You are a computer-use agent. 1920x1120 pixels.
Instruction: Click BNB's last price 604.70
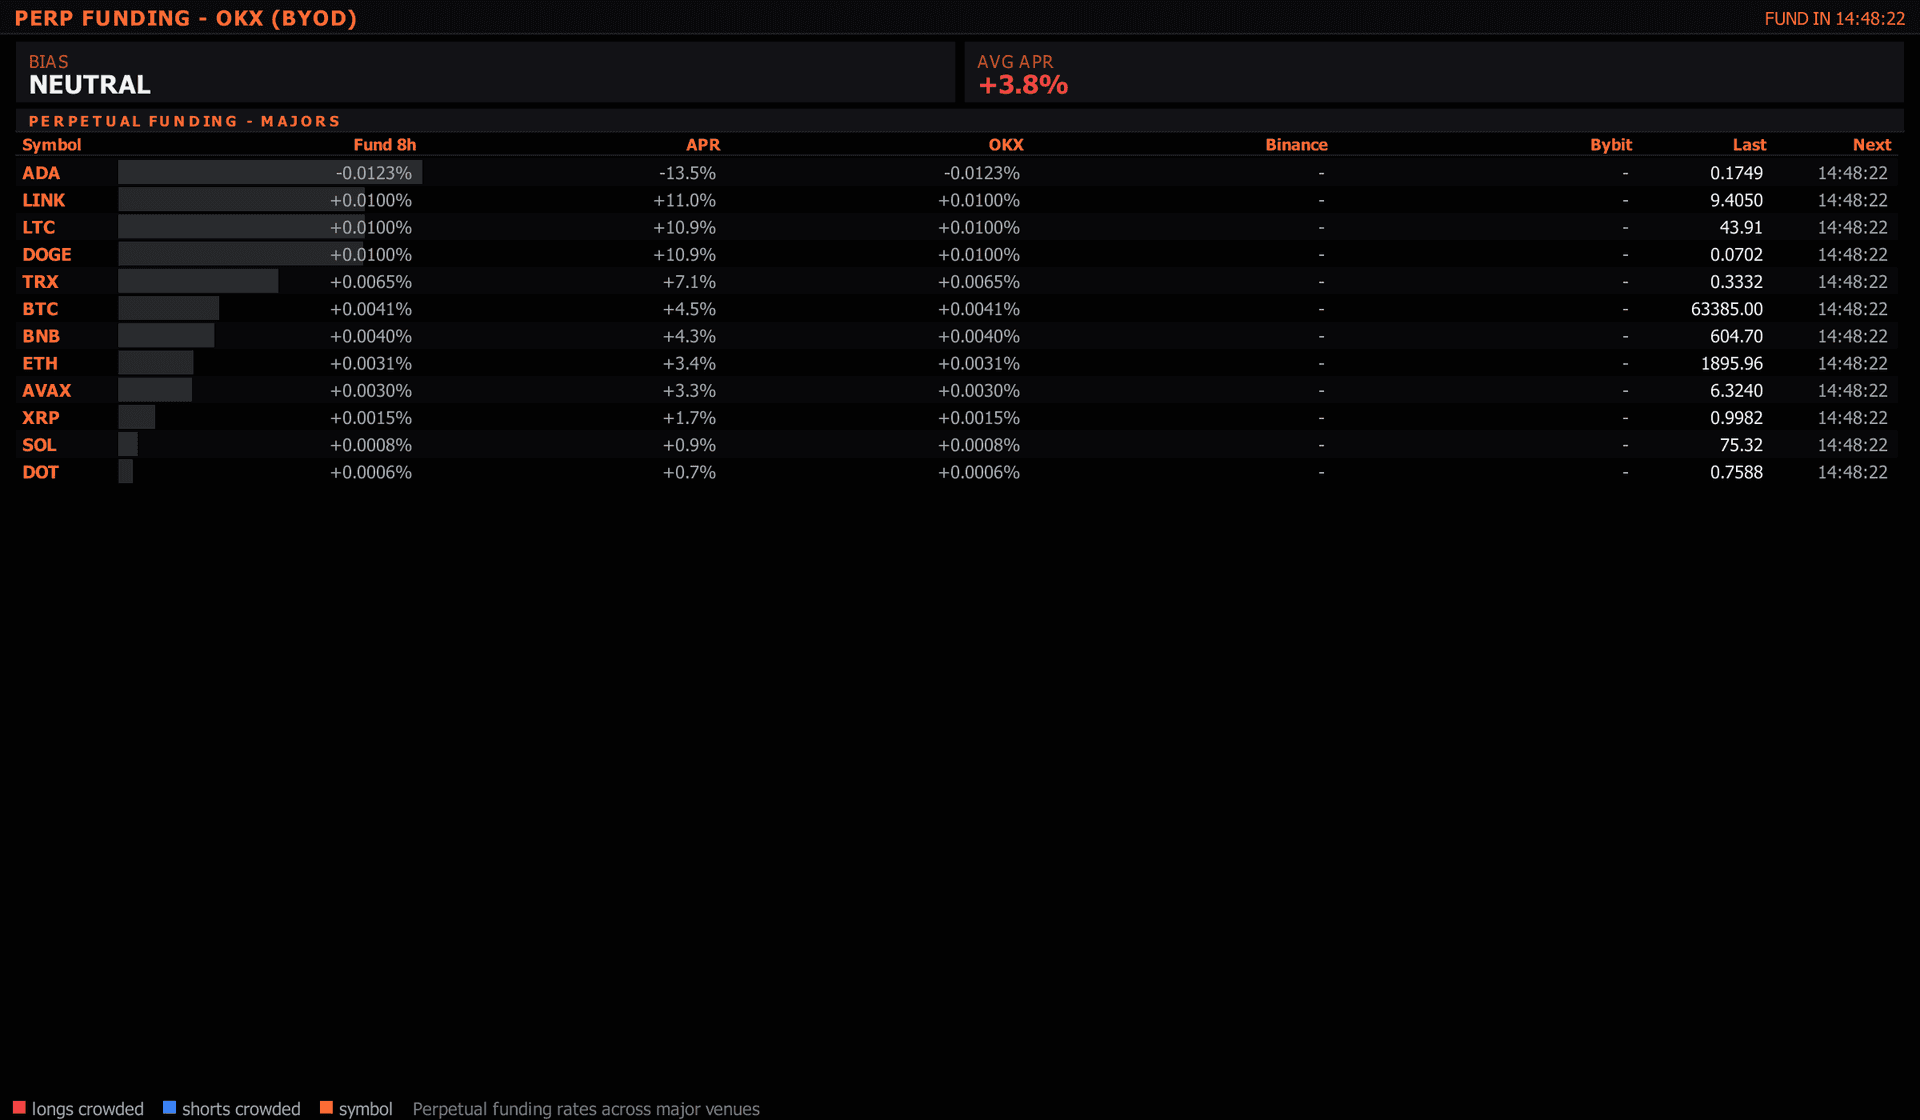[1737, 336]
